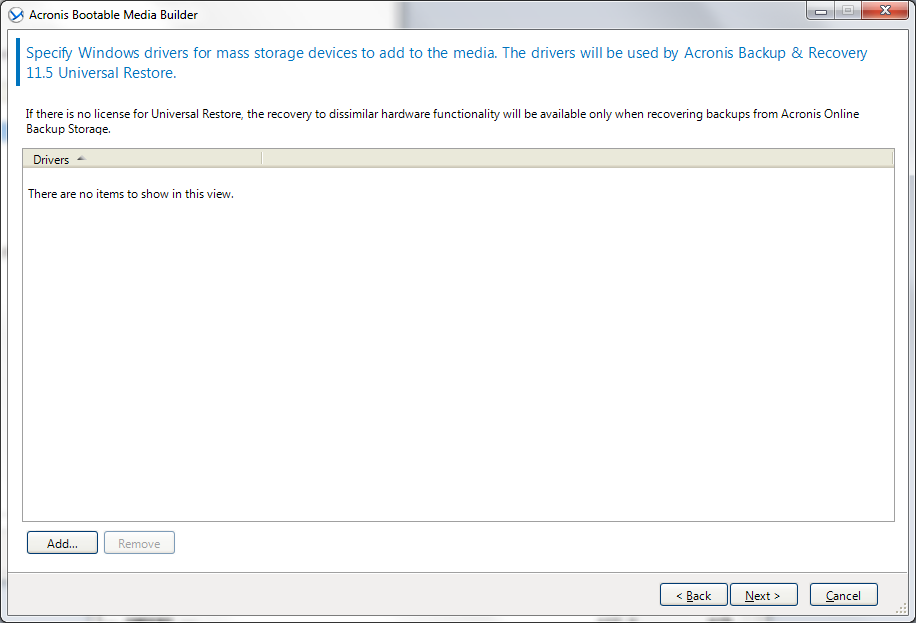Sort by the Drivers column header
Image resolution: width=916 pixels, height=623 pixels.
pyautogui.click(x=142, y=159)
